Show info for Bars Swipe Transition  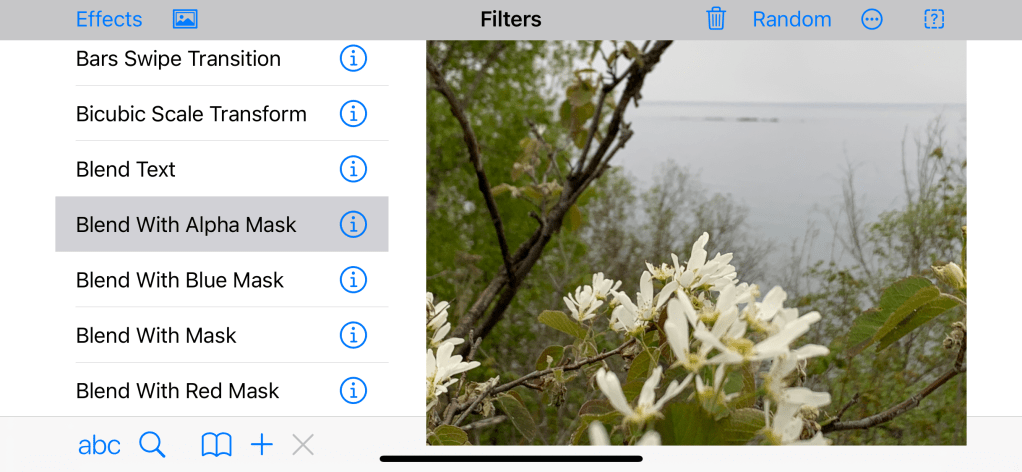click(x=353, y=58)
